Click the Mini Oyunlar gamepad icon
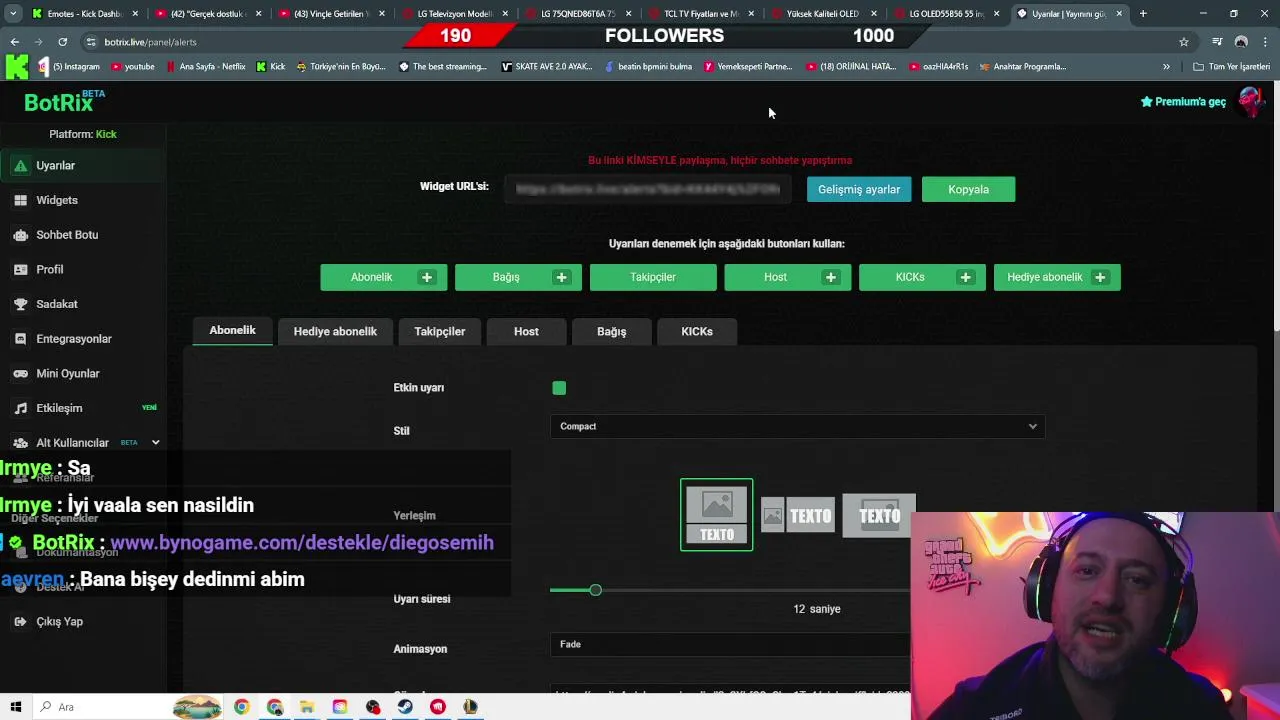The image size is (1280, 720). (x=20, y=373)
